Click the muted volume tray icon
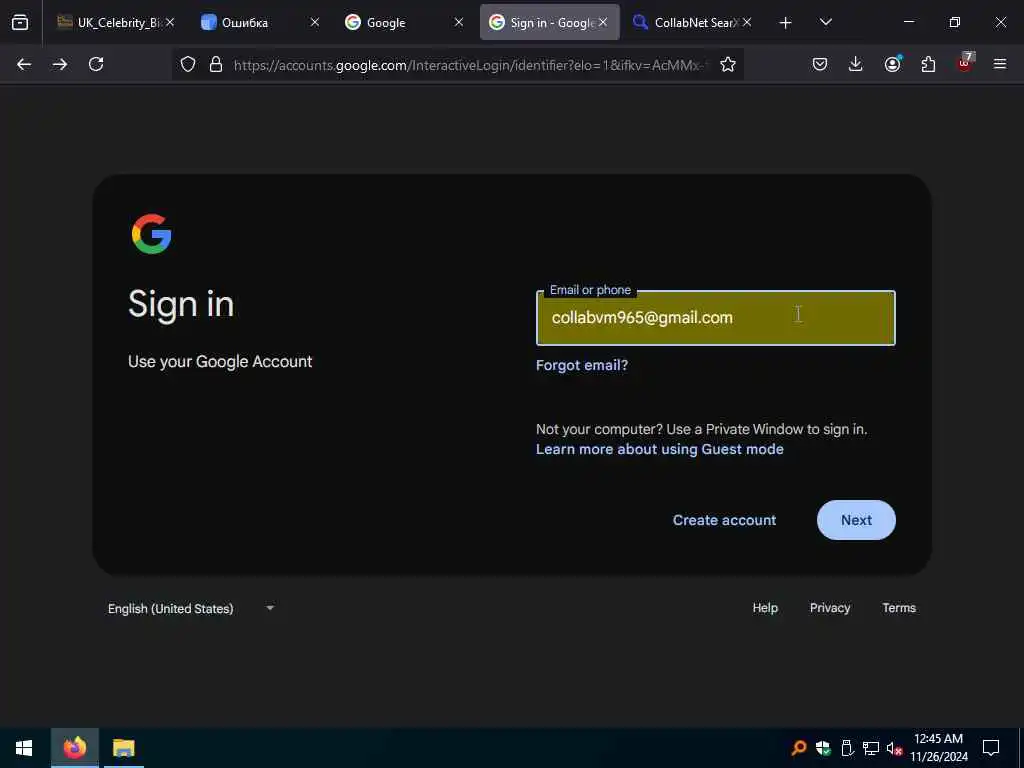 (x=894, y=748)
